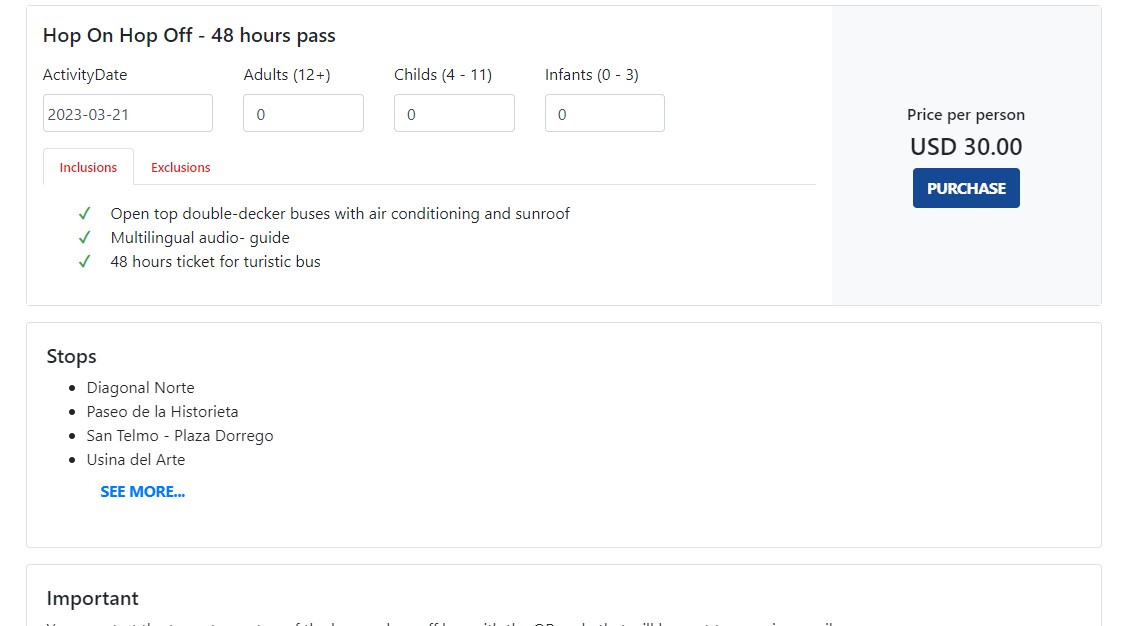Switch to the Exclusions tab

pyautogui.click(x=180, y=167)
